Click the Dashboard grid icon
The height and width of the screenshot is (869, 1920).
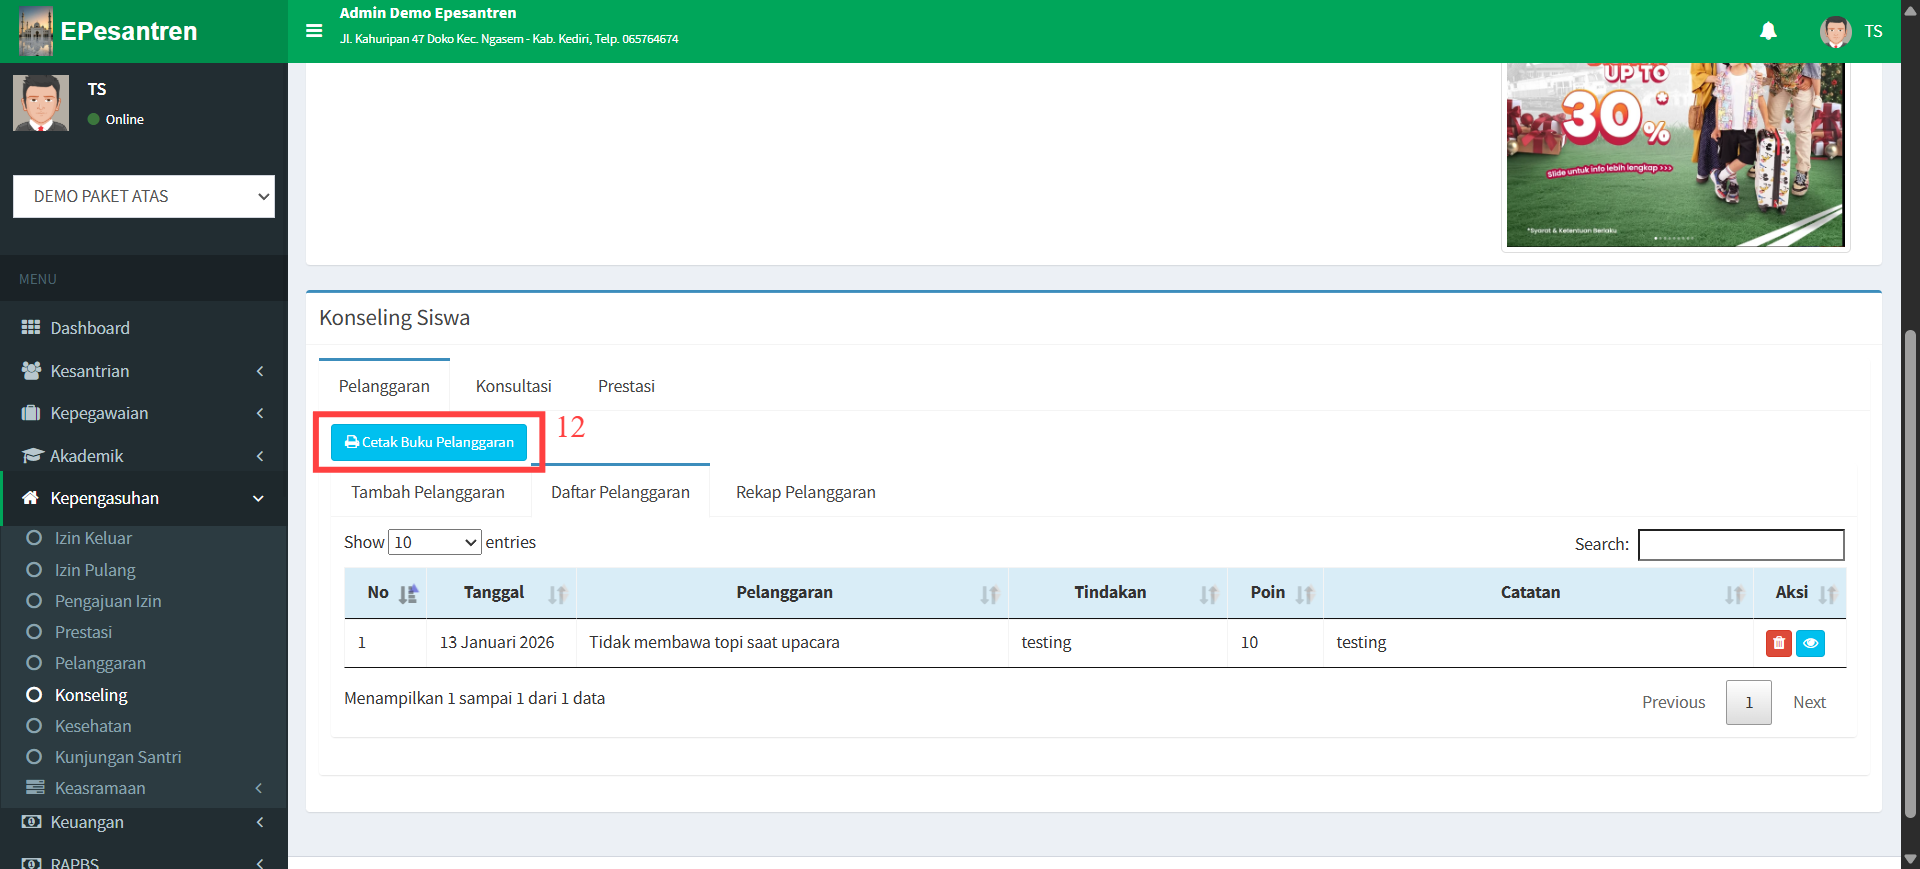31,328
